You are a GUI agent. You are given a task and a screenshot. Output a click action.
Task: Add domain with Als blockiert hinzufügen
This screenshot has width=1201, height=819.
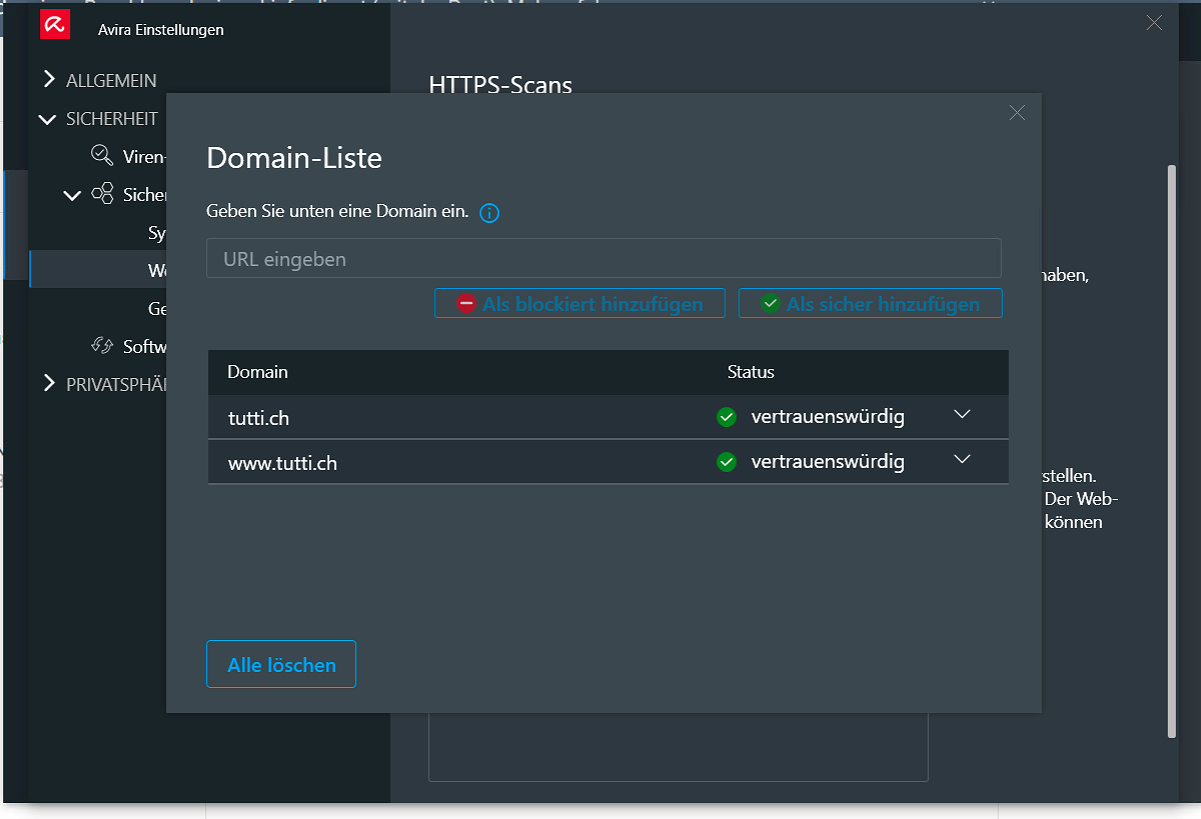(580, 304)
